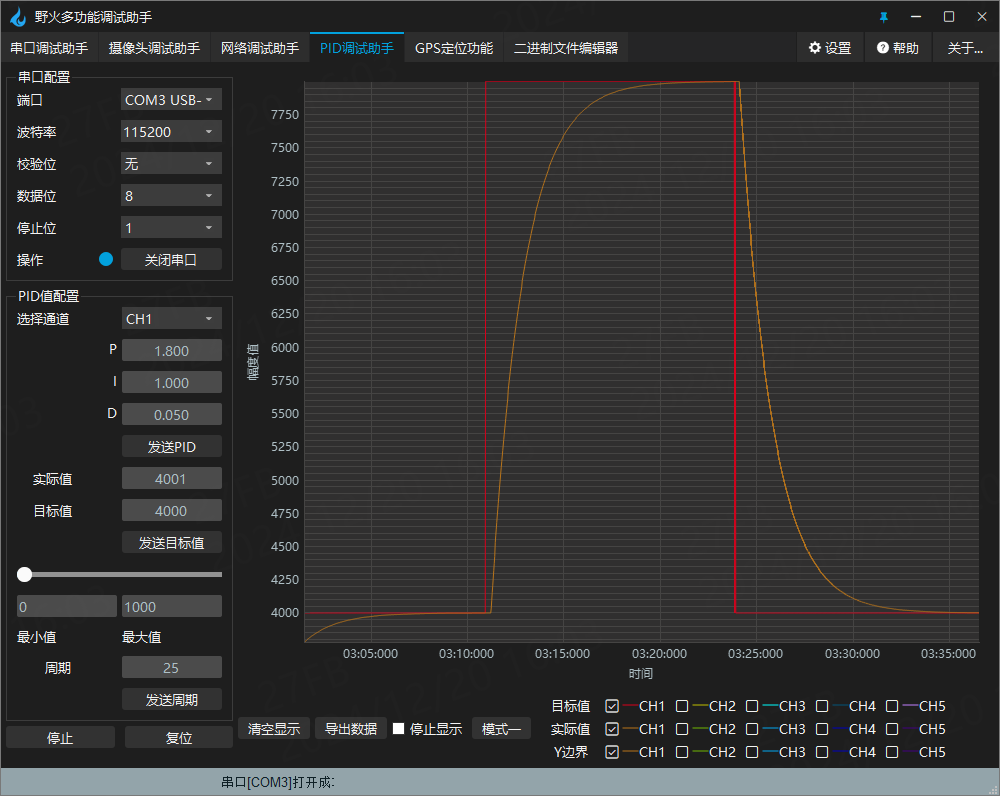
Task: Click the 停止 button
Action: 61,737
